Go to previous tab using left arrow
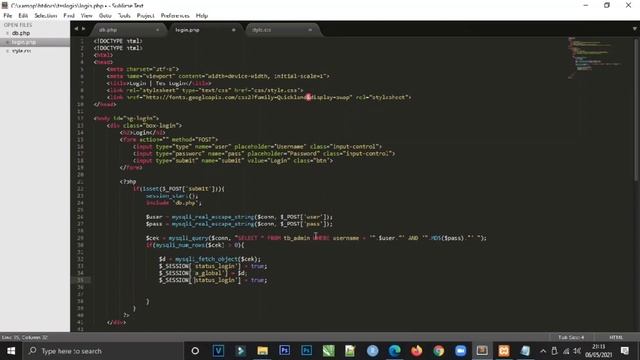The height and width of the screenshot is (360, 640). coord(76,29)
